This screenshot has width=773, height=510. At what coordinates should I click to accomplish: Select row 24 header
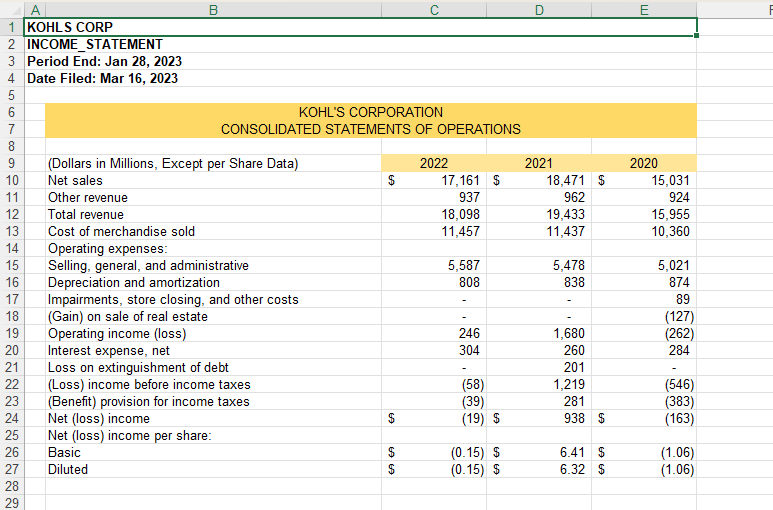(12, 418)
